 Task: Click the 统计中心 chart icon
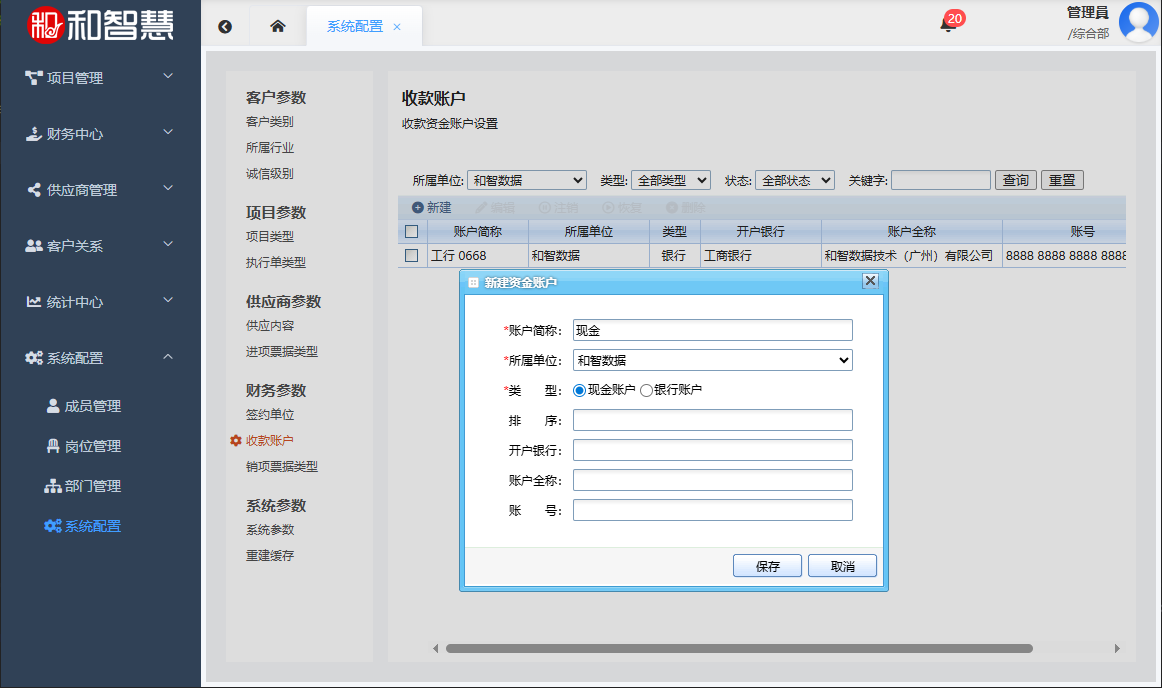pyautogui.click(x=33, y=302)
